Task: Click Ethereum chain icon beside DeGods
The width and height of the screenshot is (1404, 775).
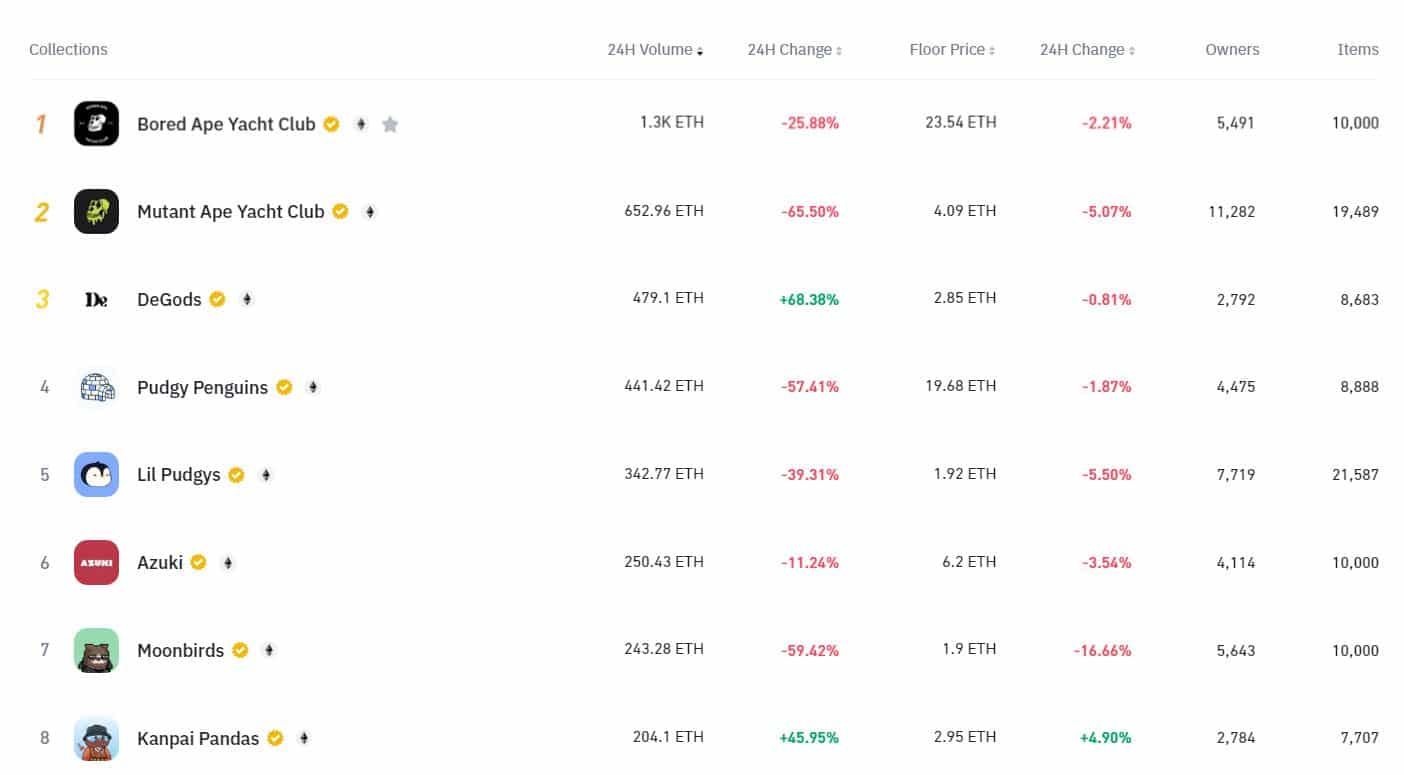Action: point(246,299)
